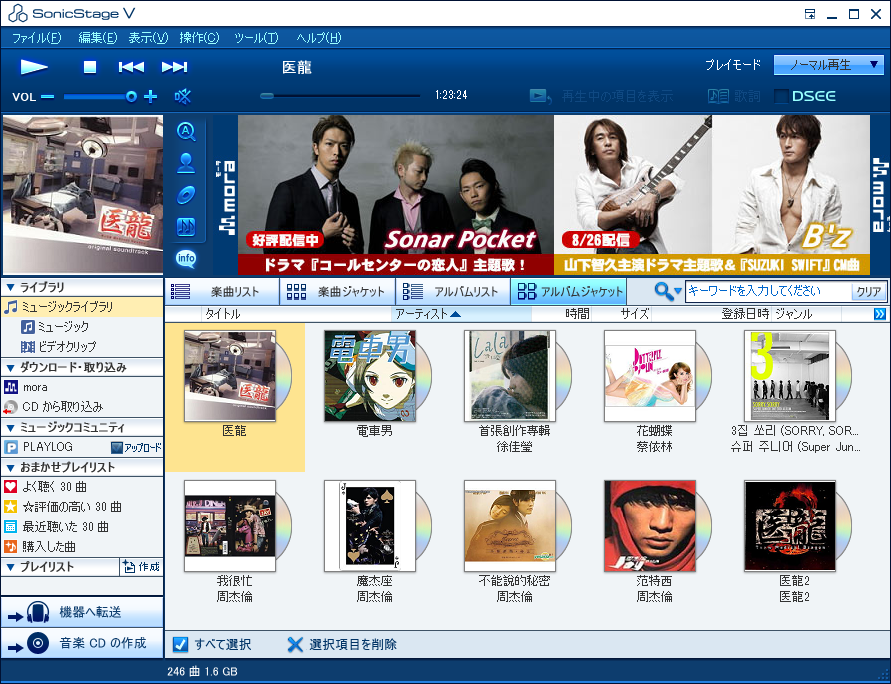Skip to the next track
This screenshot has width=891, height=684.
[x=174, y=67]
